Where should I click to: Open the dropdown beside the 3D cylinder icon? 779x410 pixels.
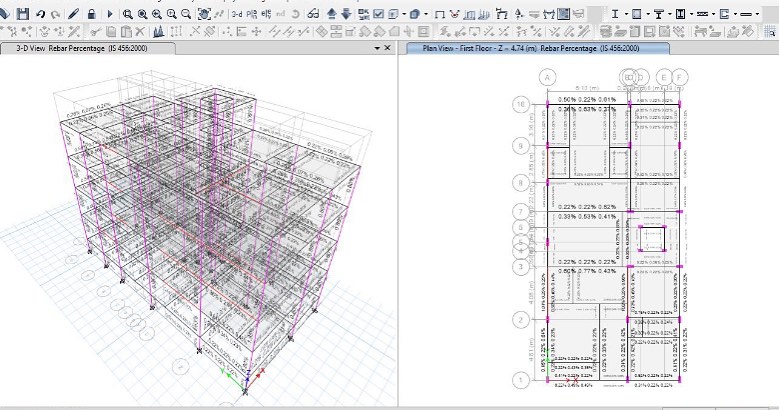[x=426, y=14]
